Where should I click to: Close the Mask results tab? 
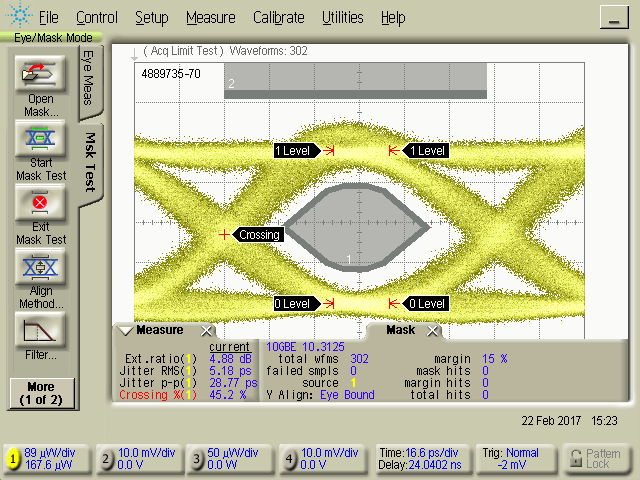[434, 331]
